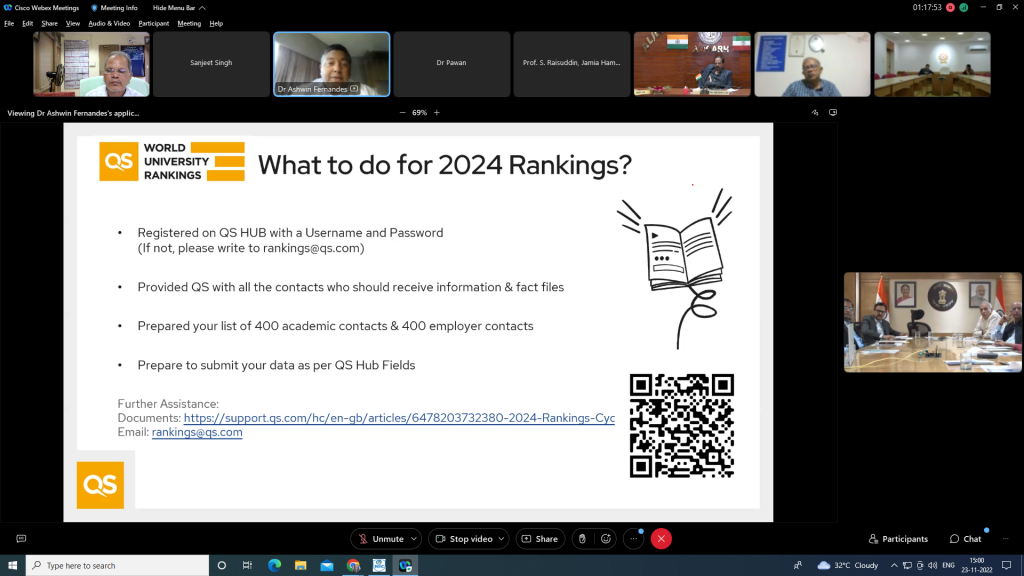Expand audio options arrow next to Unmute
The height and width of the screenshot is (576, 1024).
[413, 539]
